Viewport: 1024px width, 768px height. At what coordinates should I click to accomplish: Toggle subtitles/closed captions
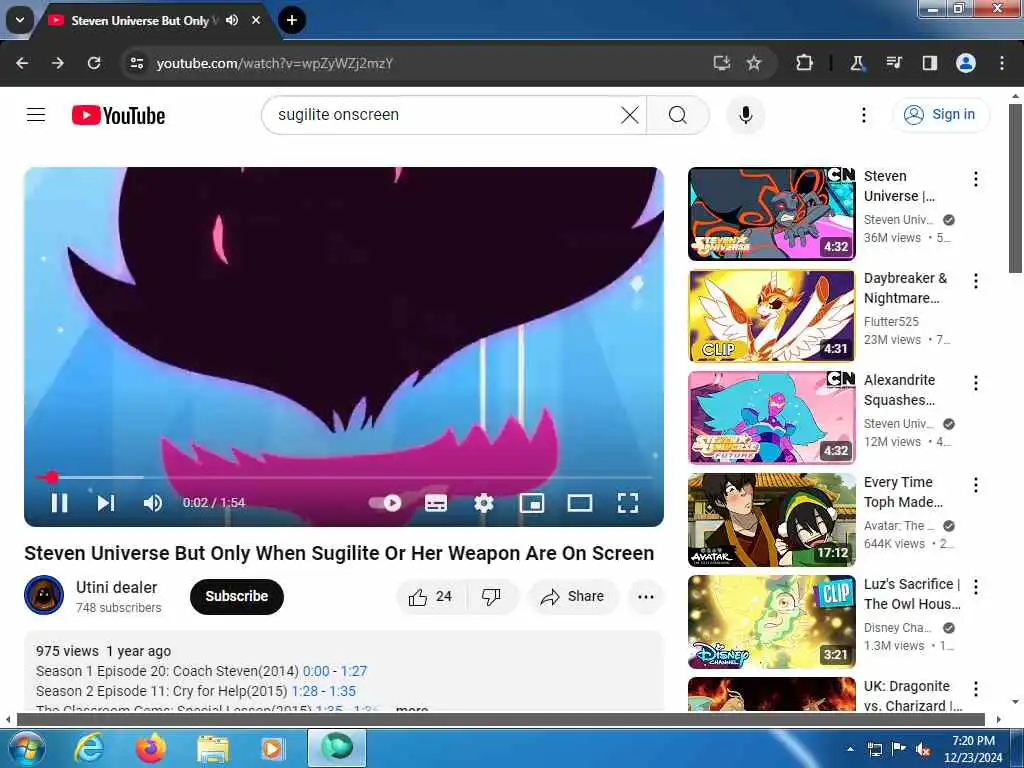[436, 503]
